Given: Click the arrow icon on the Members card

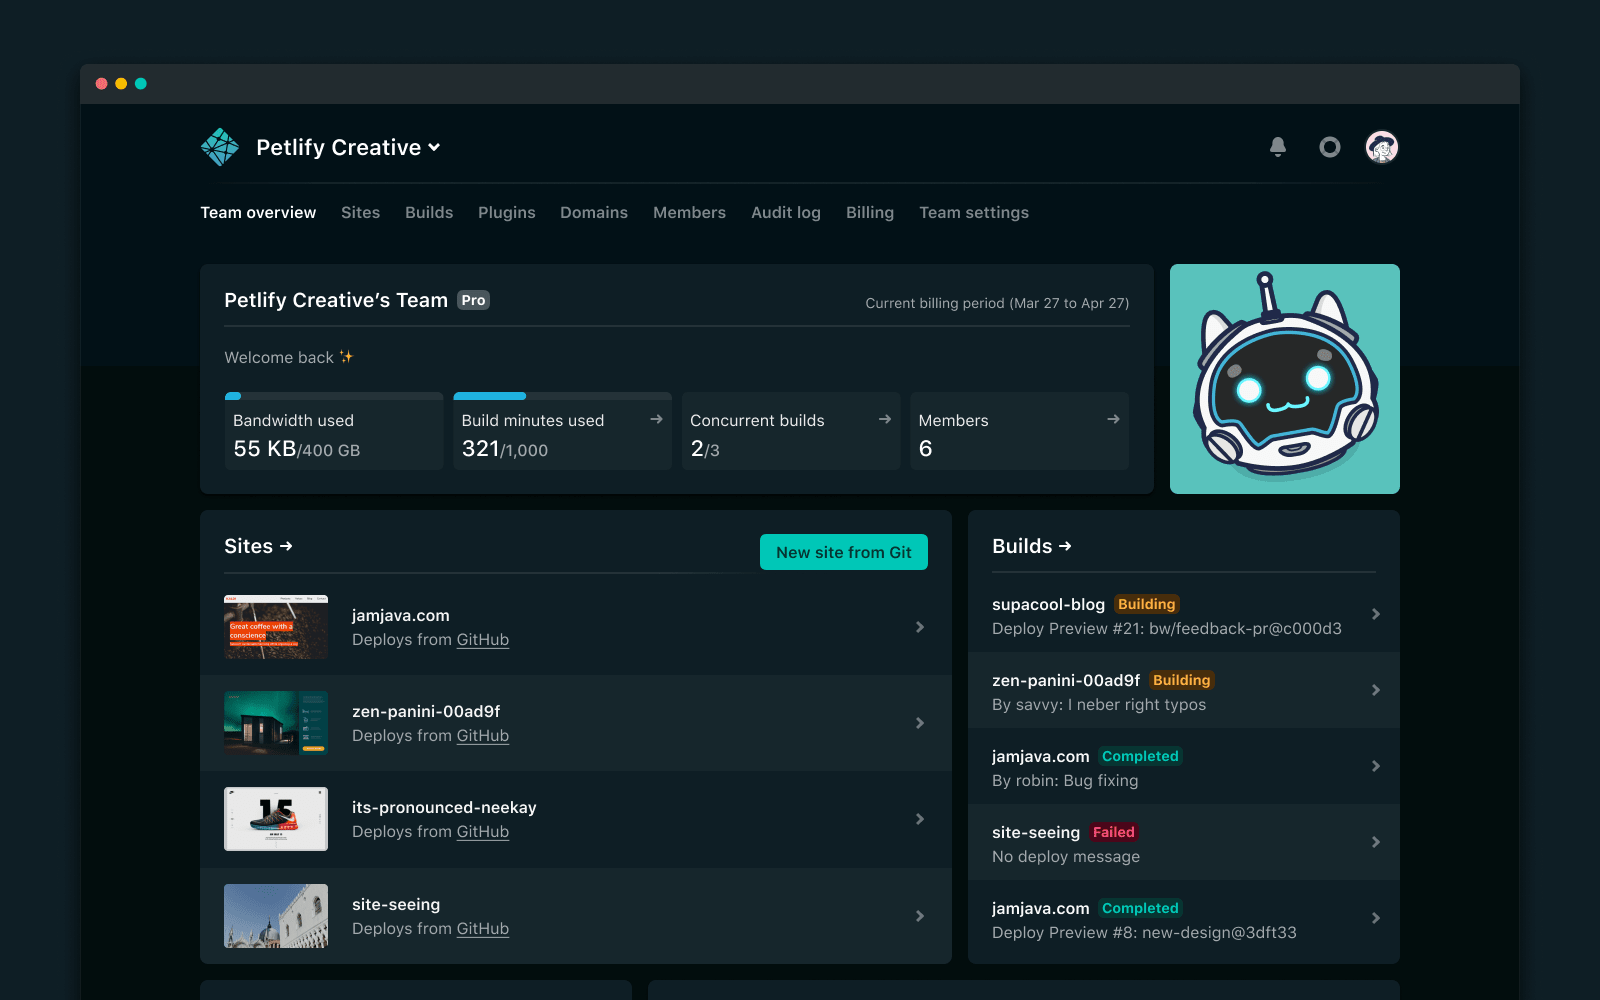Looking at the screenshot, I should click(1113, 420).
